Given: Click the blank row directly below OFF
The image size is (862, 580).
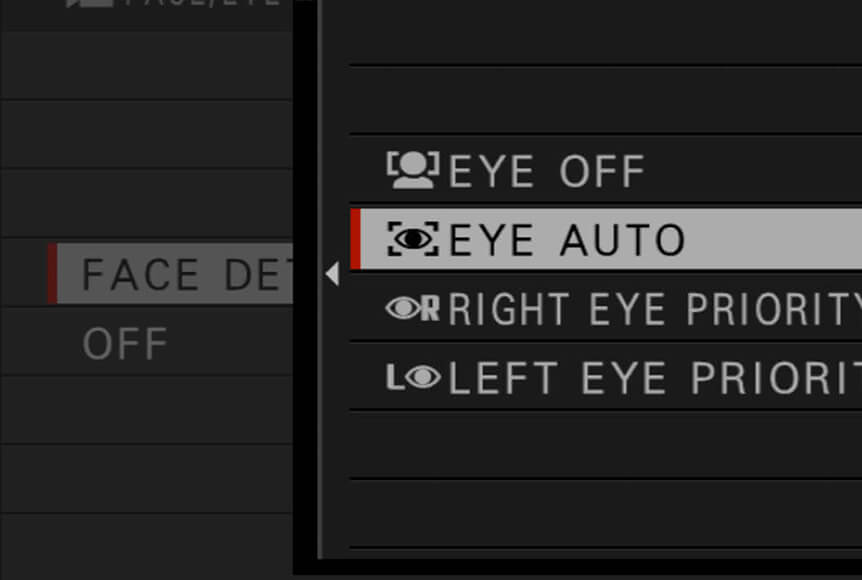Looking at the screenshot, I should click(x=146, y=410).
